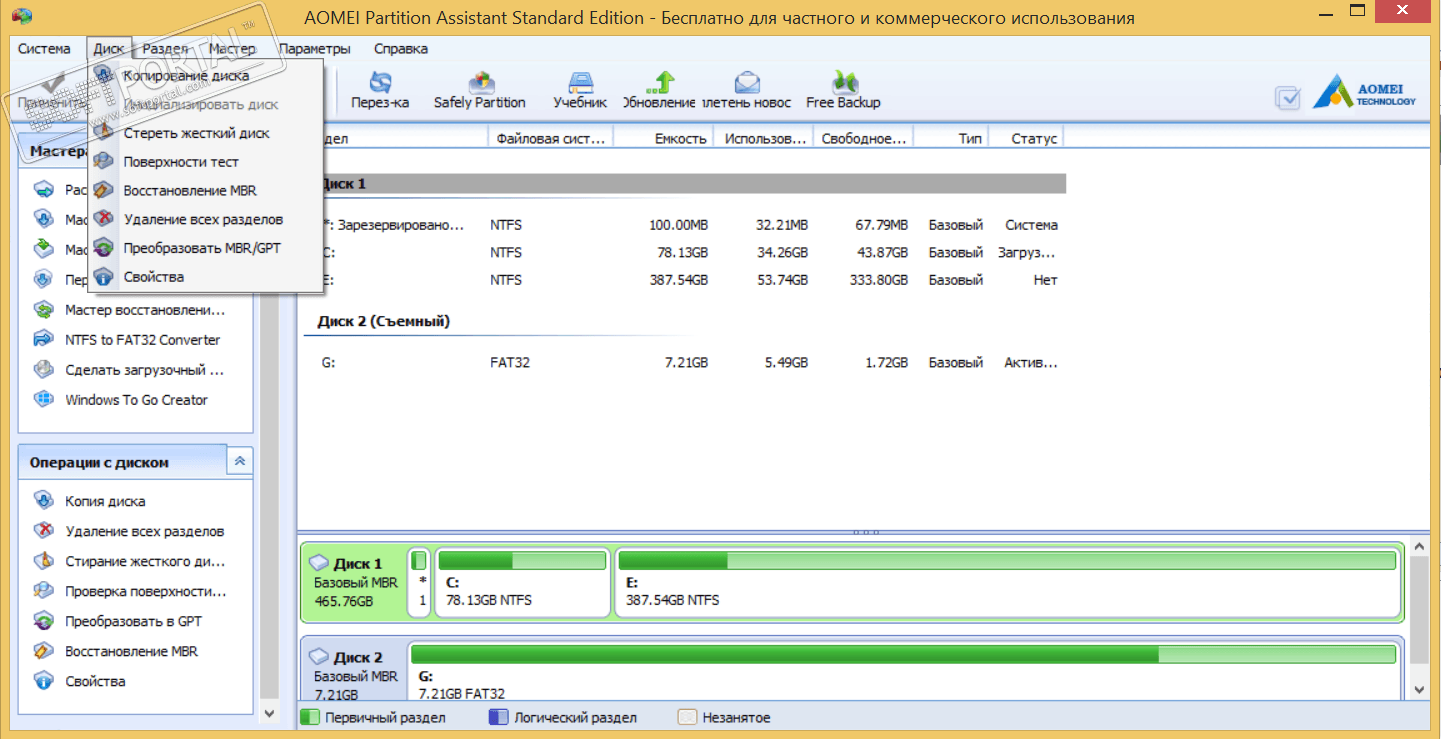Click sidebar Свойства icon
The width and height of the screenshot is (1441, 739).
tap(44, 681)
